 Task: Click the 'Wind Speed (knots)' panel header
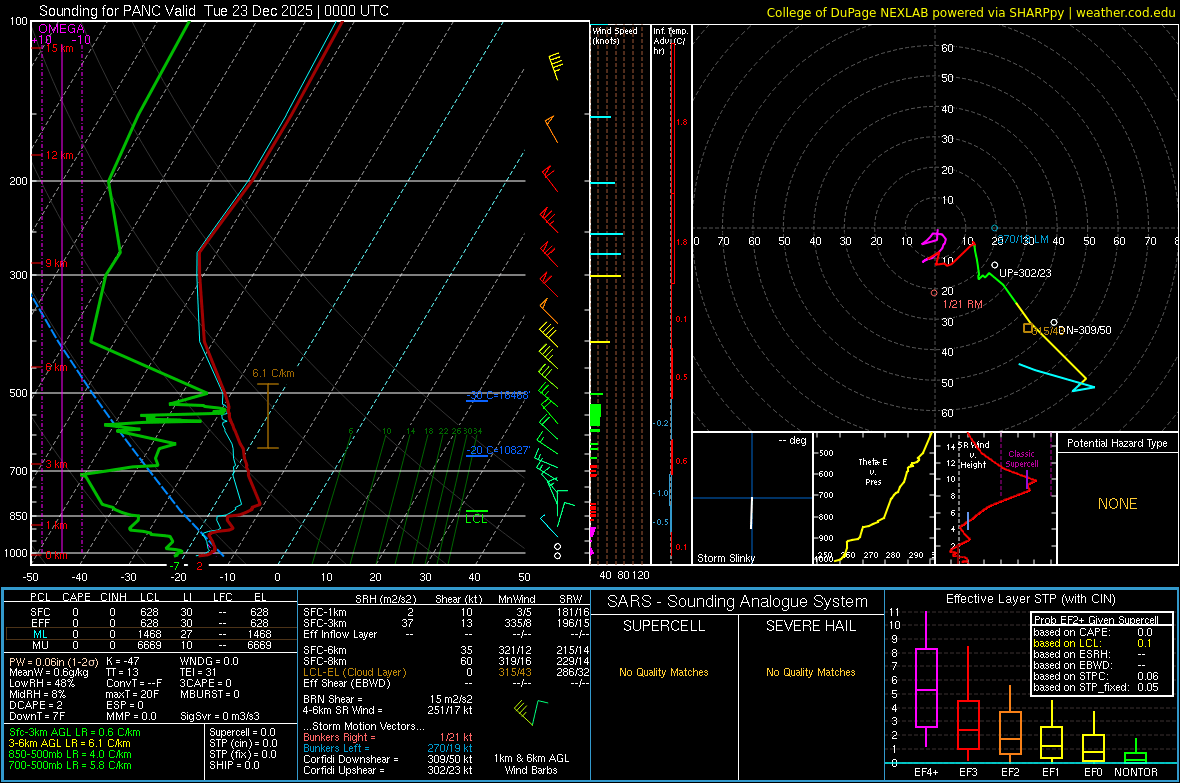(615, 35)
